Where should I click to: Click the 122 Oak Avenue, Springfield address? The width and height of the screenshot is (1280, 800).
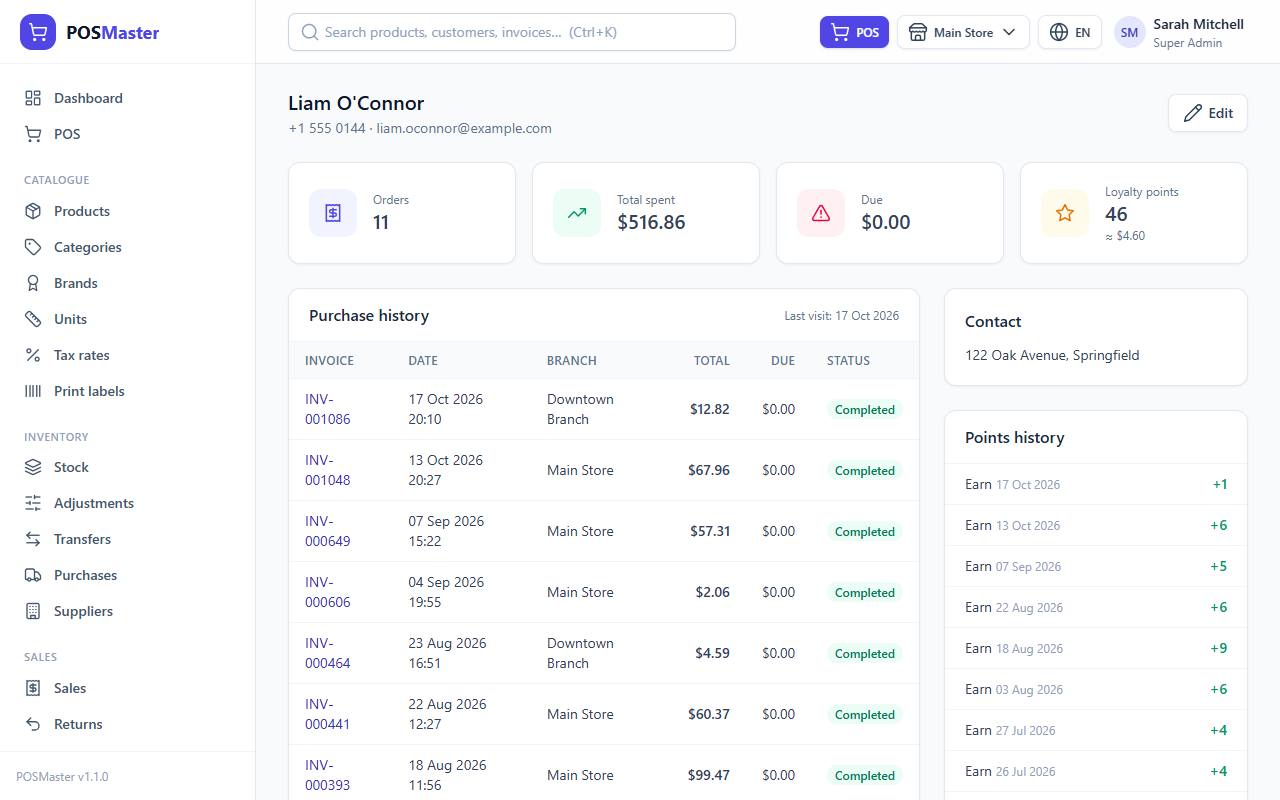(x=1052, y=355)
